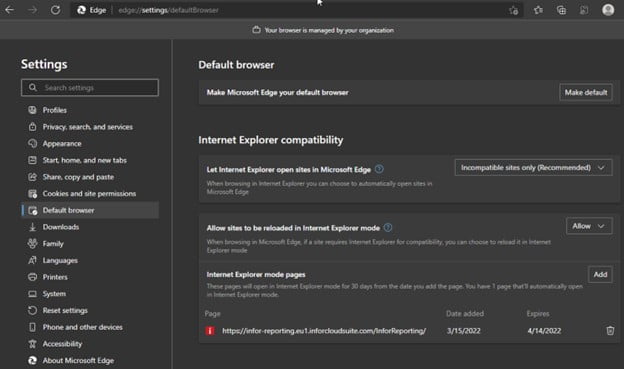Screen dimensions: 624x369
Task: Click Add for Internet Explorer mode pages
Action: tap(600, 274)
